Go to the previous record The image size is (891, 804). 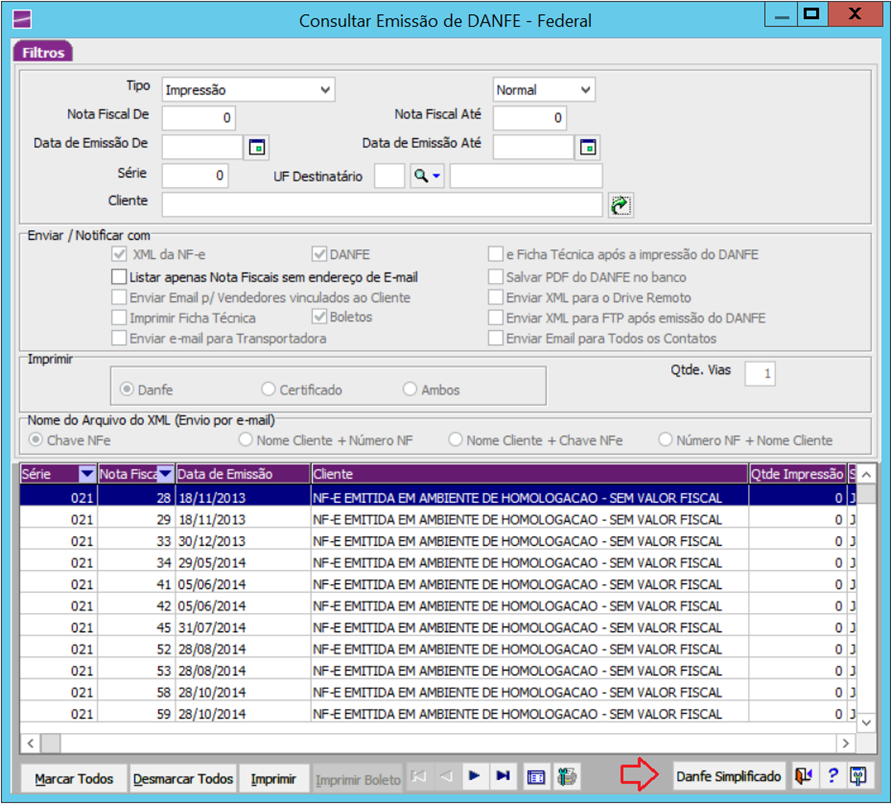(x=447, y=776)
